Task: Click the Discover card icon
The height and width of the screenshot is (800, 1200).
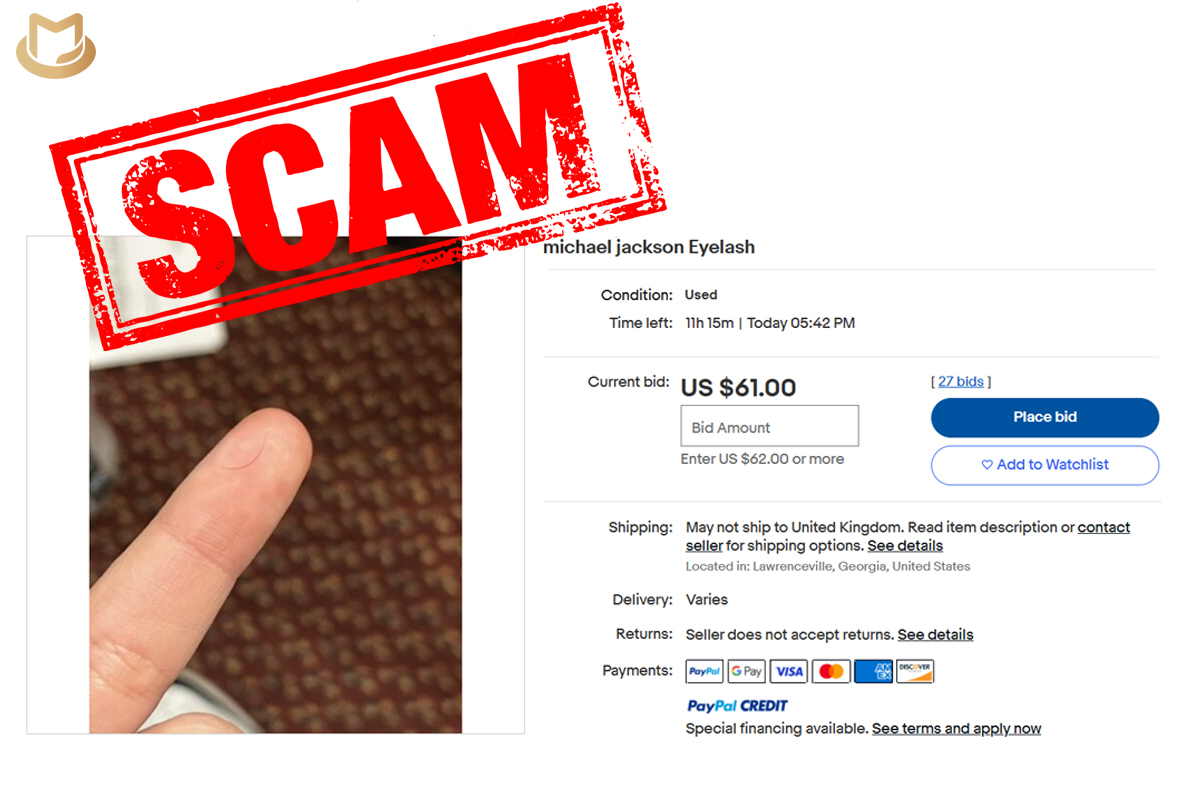Action: pos(915,671)
